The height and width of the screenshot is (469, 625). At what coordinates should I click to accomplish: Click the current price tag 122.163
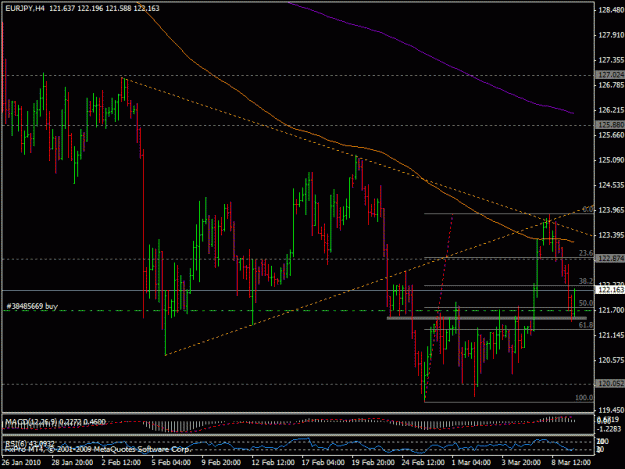pyautogui.click(x=610, y=290)
